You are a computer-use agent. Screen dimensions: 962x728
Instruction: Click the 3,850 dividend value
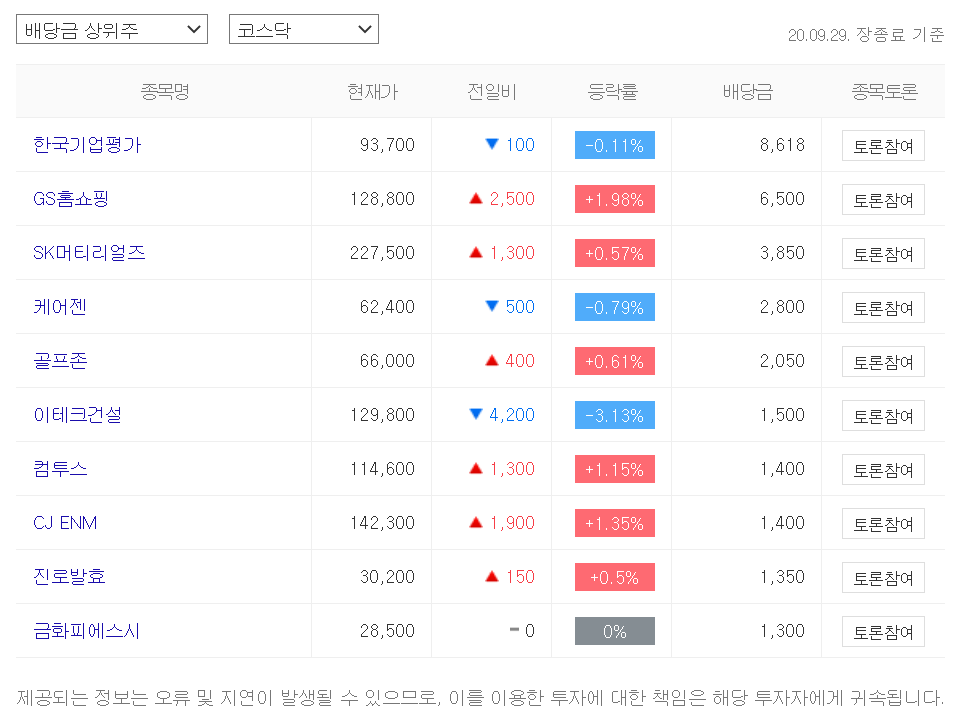click(782, 253)
